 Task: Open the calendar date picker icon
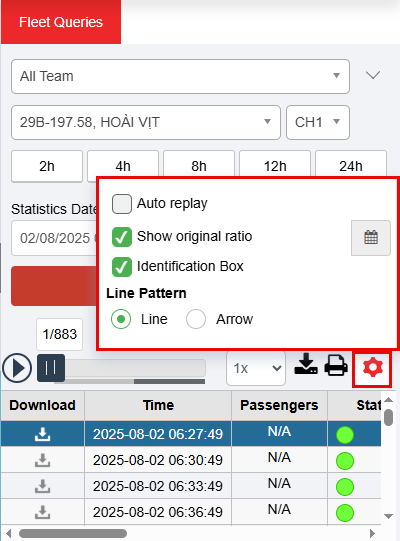click(371, 238)
